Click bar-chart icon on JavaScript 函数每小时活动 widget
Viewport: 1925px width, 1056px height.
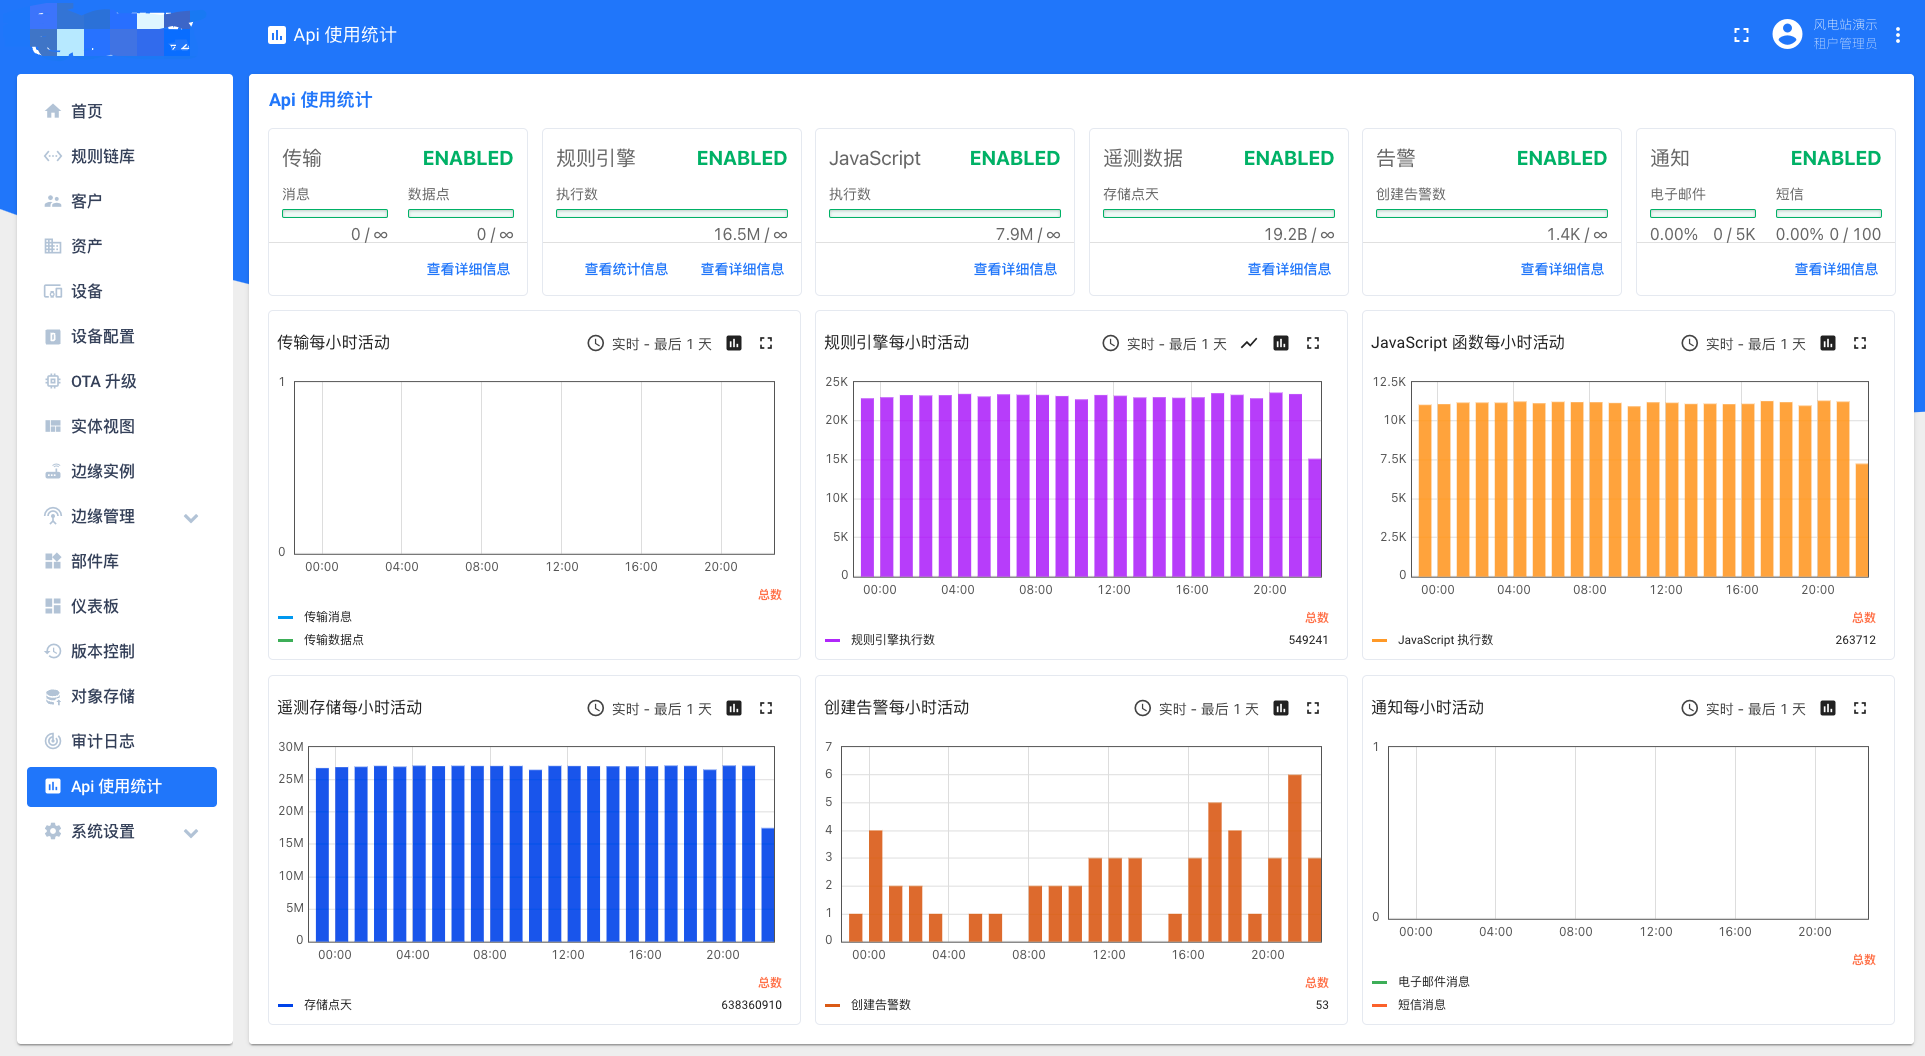click(x=1828, y=343)
